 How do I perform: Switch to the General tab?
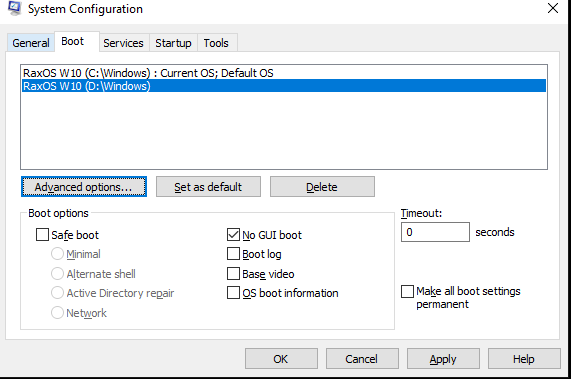(31, 43)
